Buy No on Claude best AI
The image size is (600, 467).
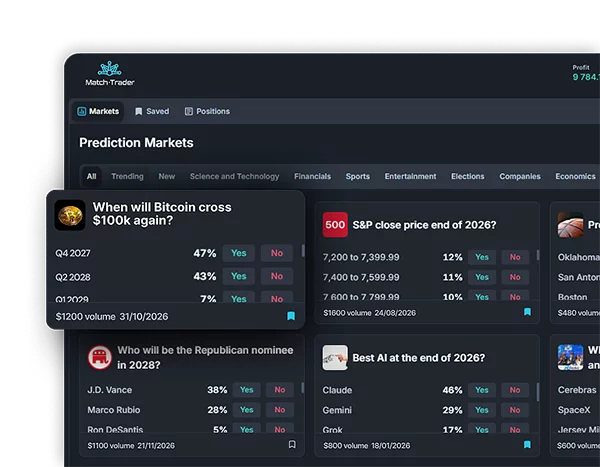[515, 390]
